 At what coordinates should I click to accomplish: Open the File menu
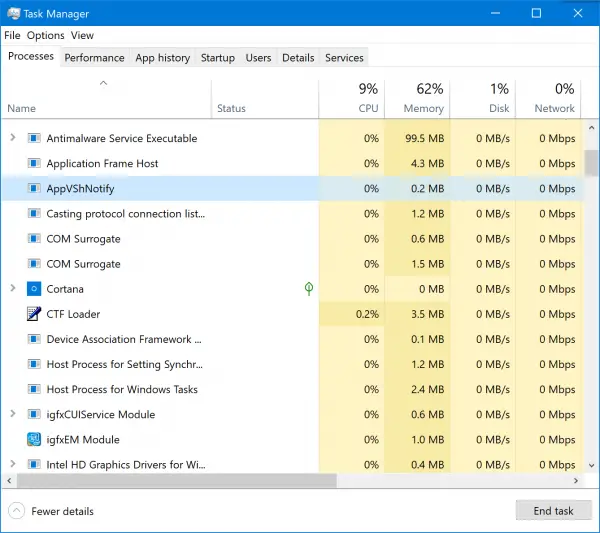(12, 35)
